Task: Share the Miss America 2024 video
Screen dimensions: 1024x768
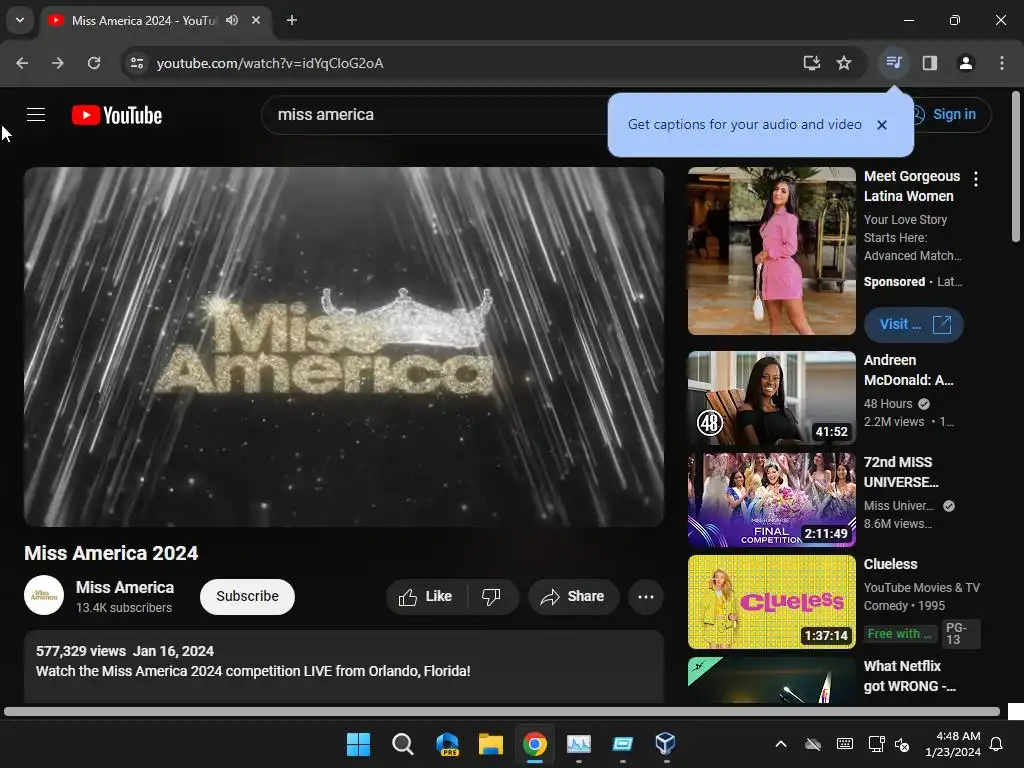Action: pos(573,596)
